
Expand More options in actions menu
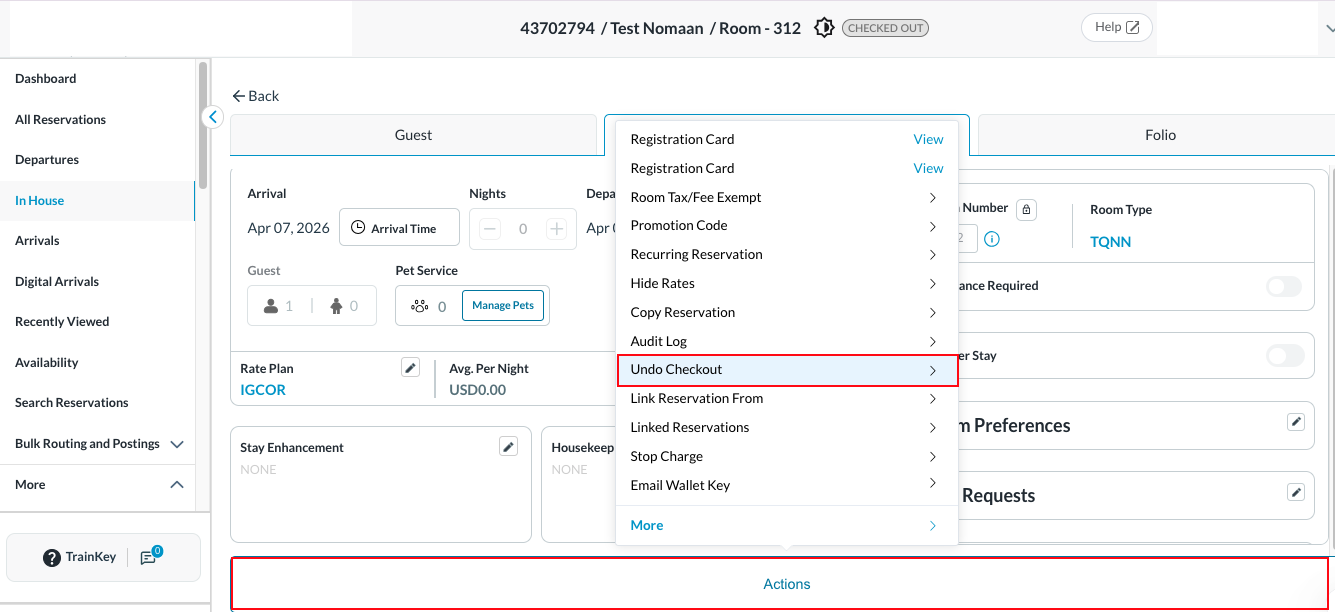click(x=786, y=526)
